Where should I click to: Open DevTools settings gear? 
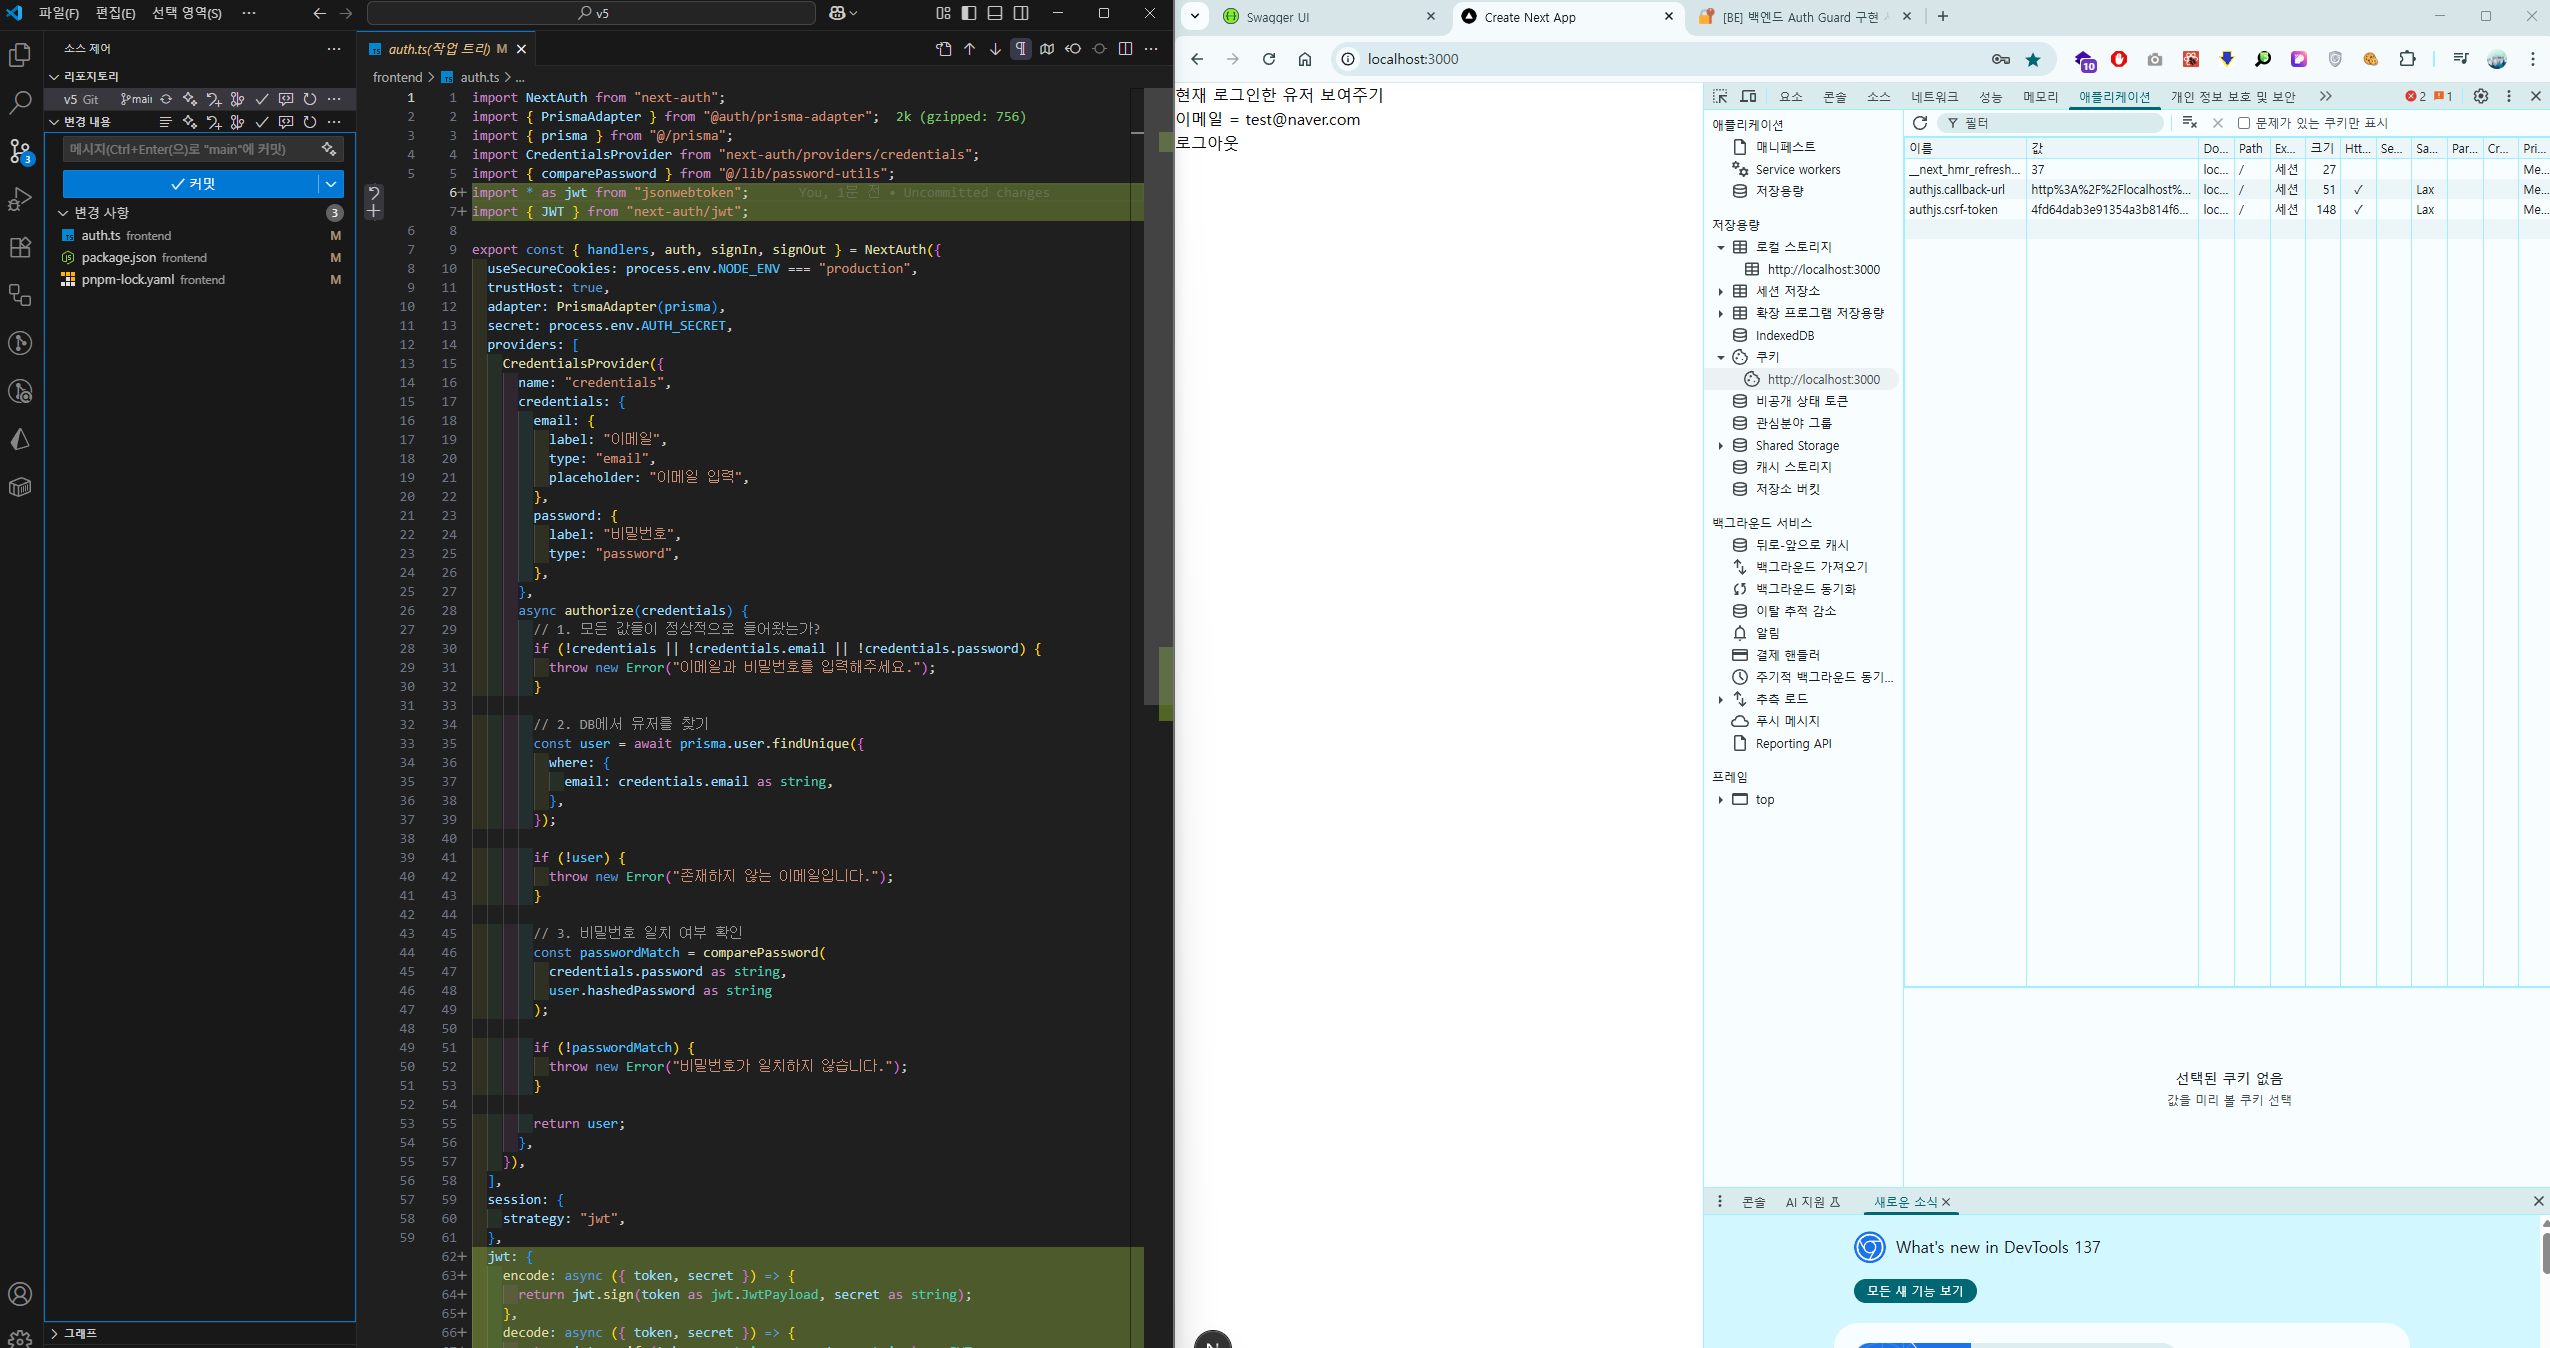pyautogui.click(x=2481, y=96)
